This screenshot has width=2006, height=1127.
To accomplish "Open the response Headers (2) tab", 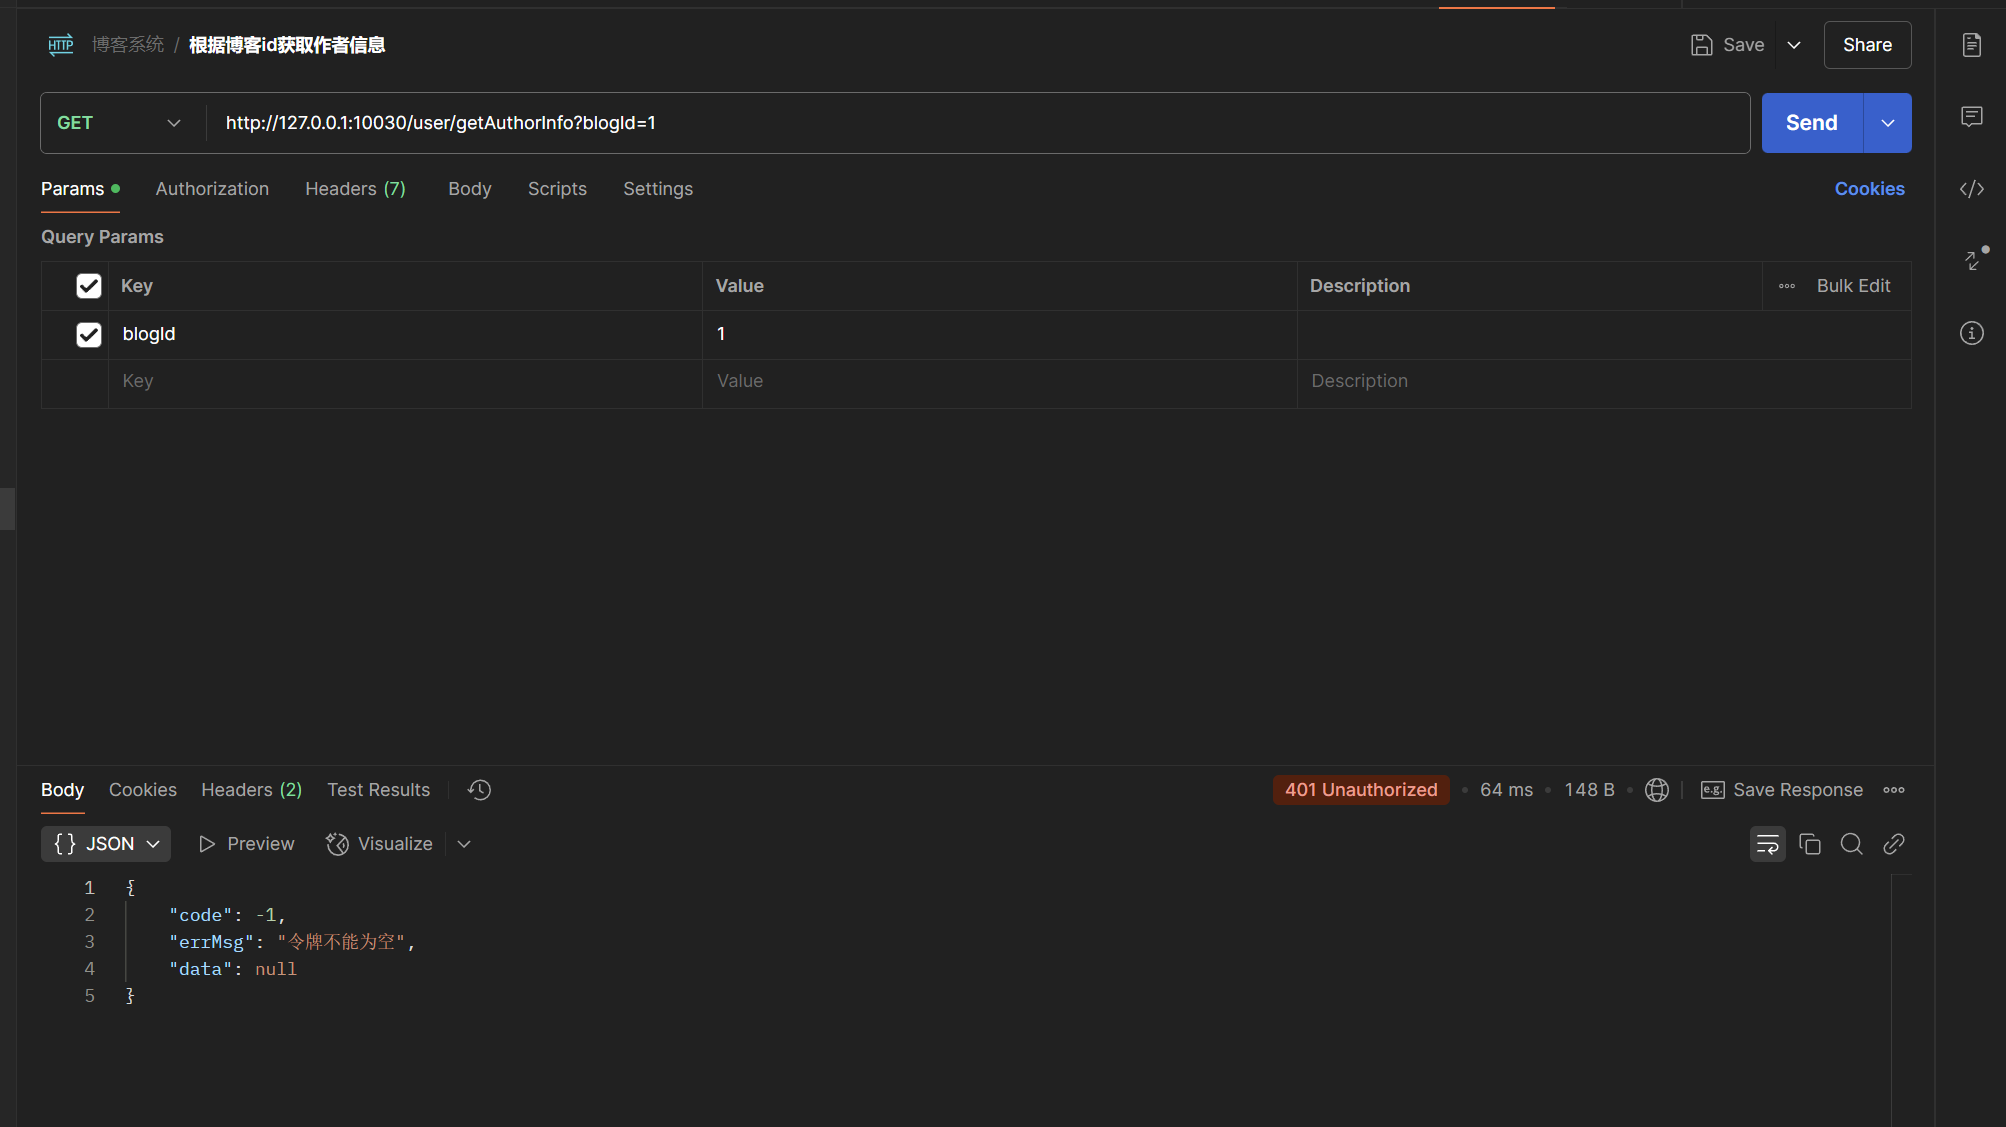I will 251,790.
